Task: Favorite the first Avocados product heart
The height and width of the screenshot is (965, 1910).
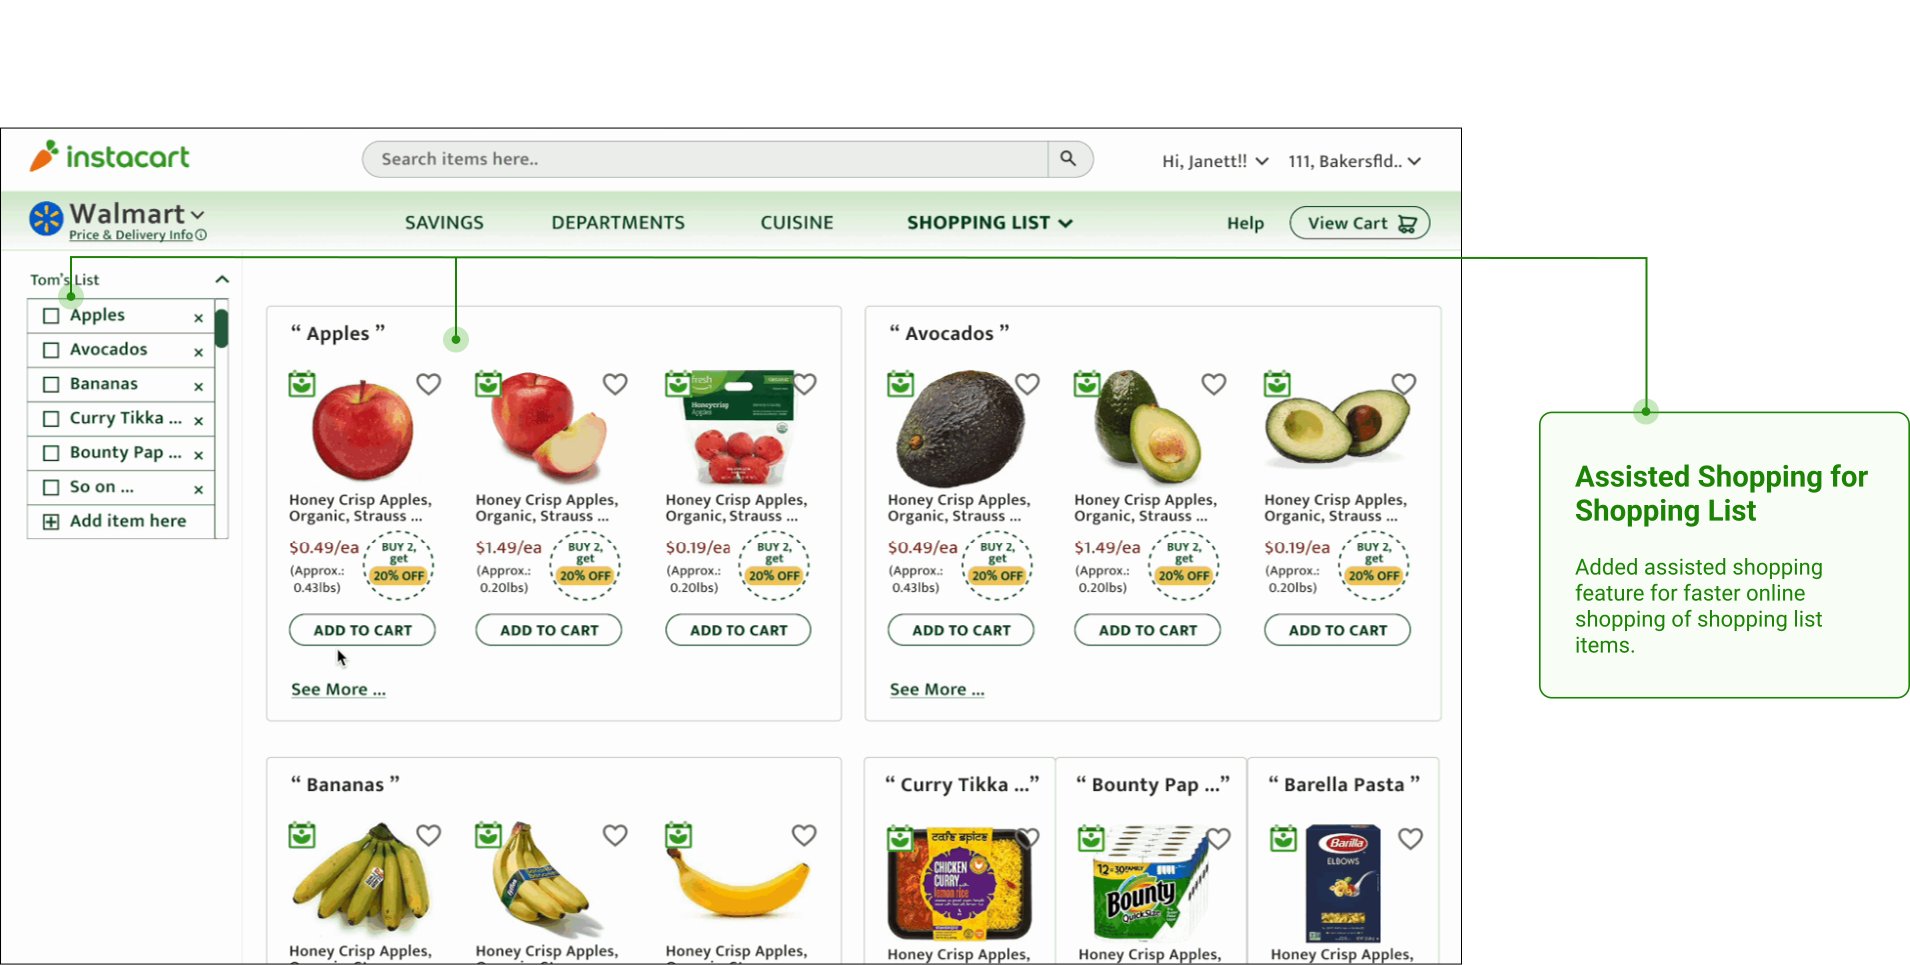Action: coord(1027,384)
